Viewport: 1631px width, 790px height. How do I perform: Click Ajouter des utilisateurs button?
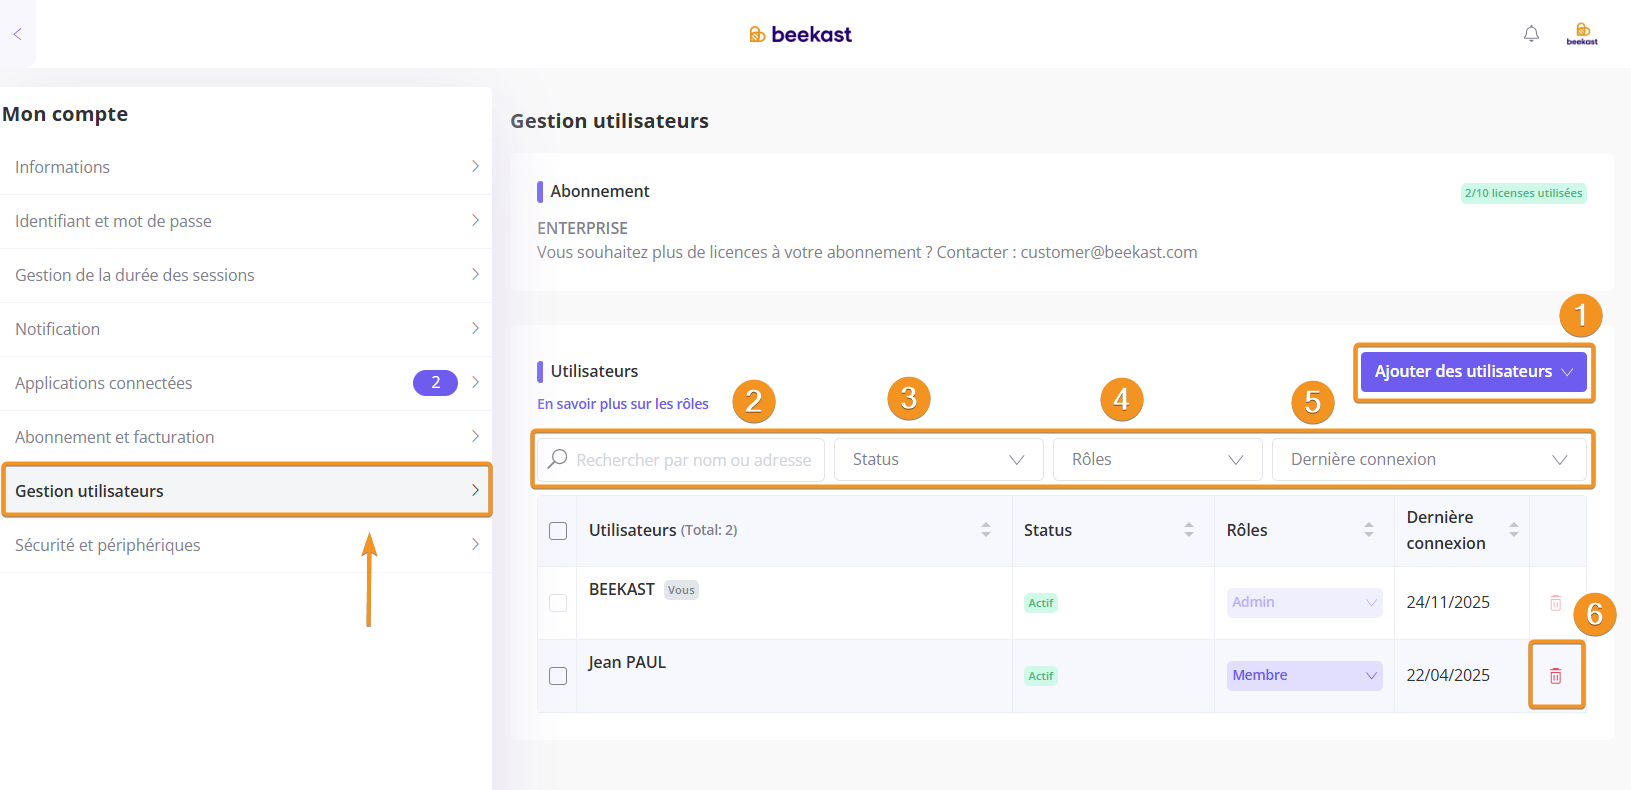tap(1473, 372)
